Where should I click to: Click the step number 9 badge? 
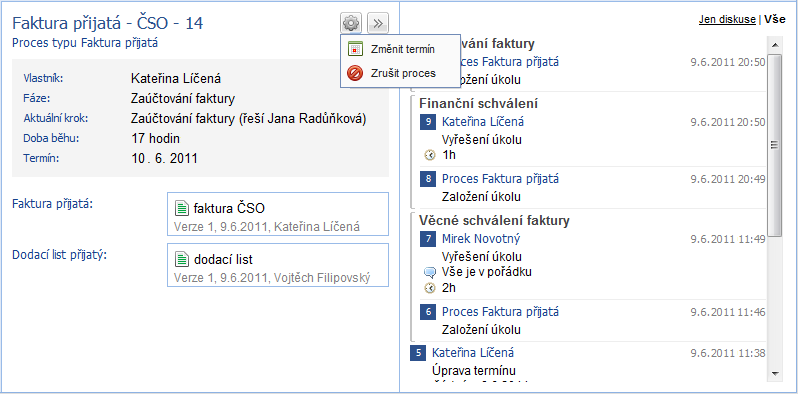[428, 122]
